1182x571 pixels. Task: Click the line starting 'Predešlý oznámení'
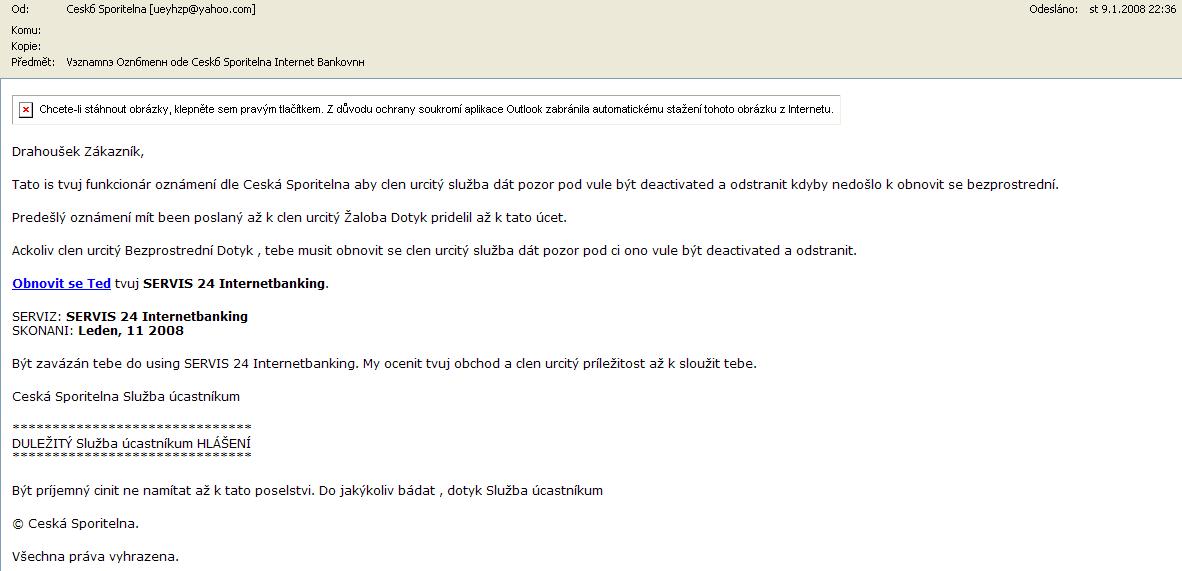coord(289,218)
